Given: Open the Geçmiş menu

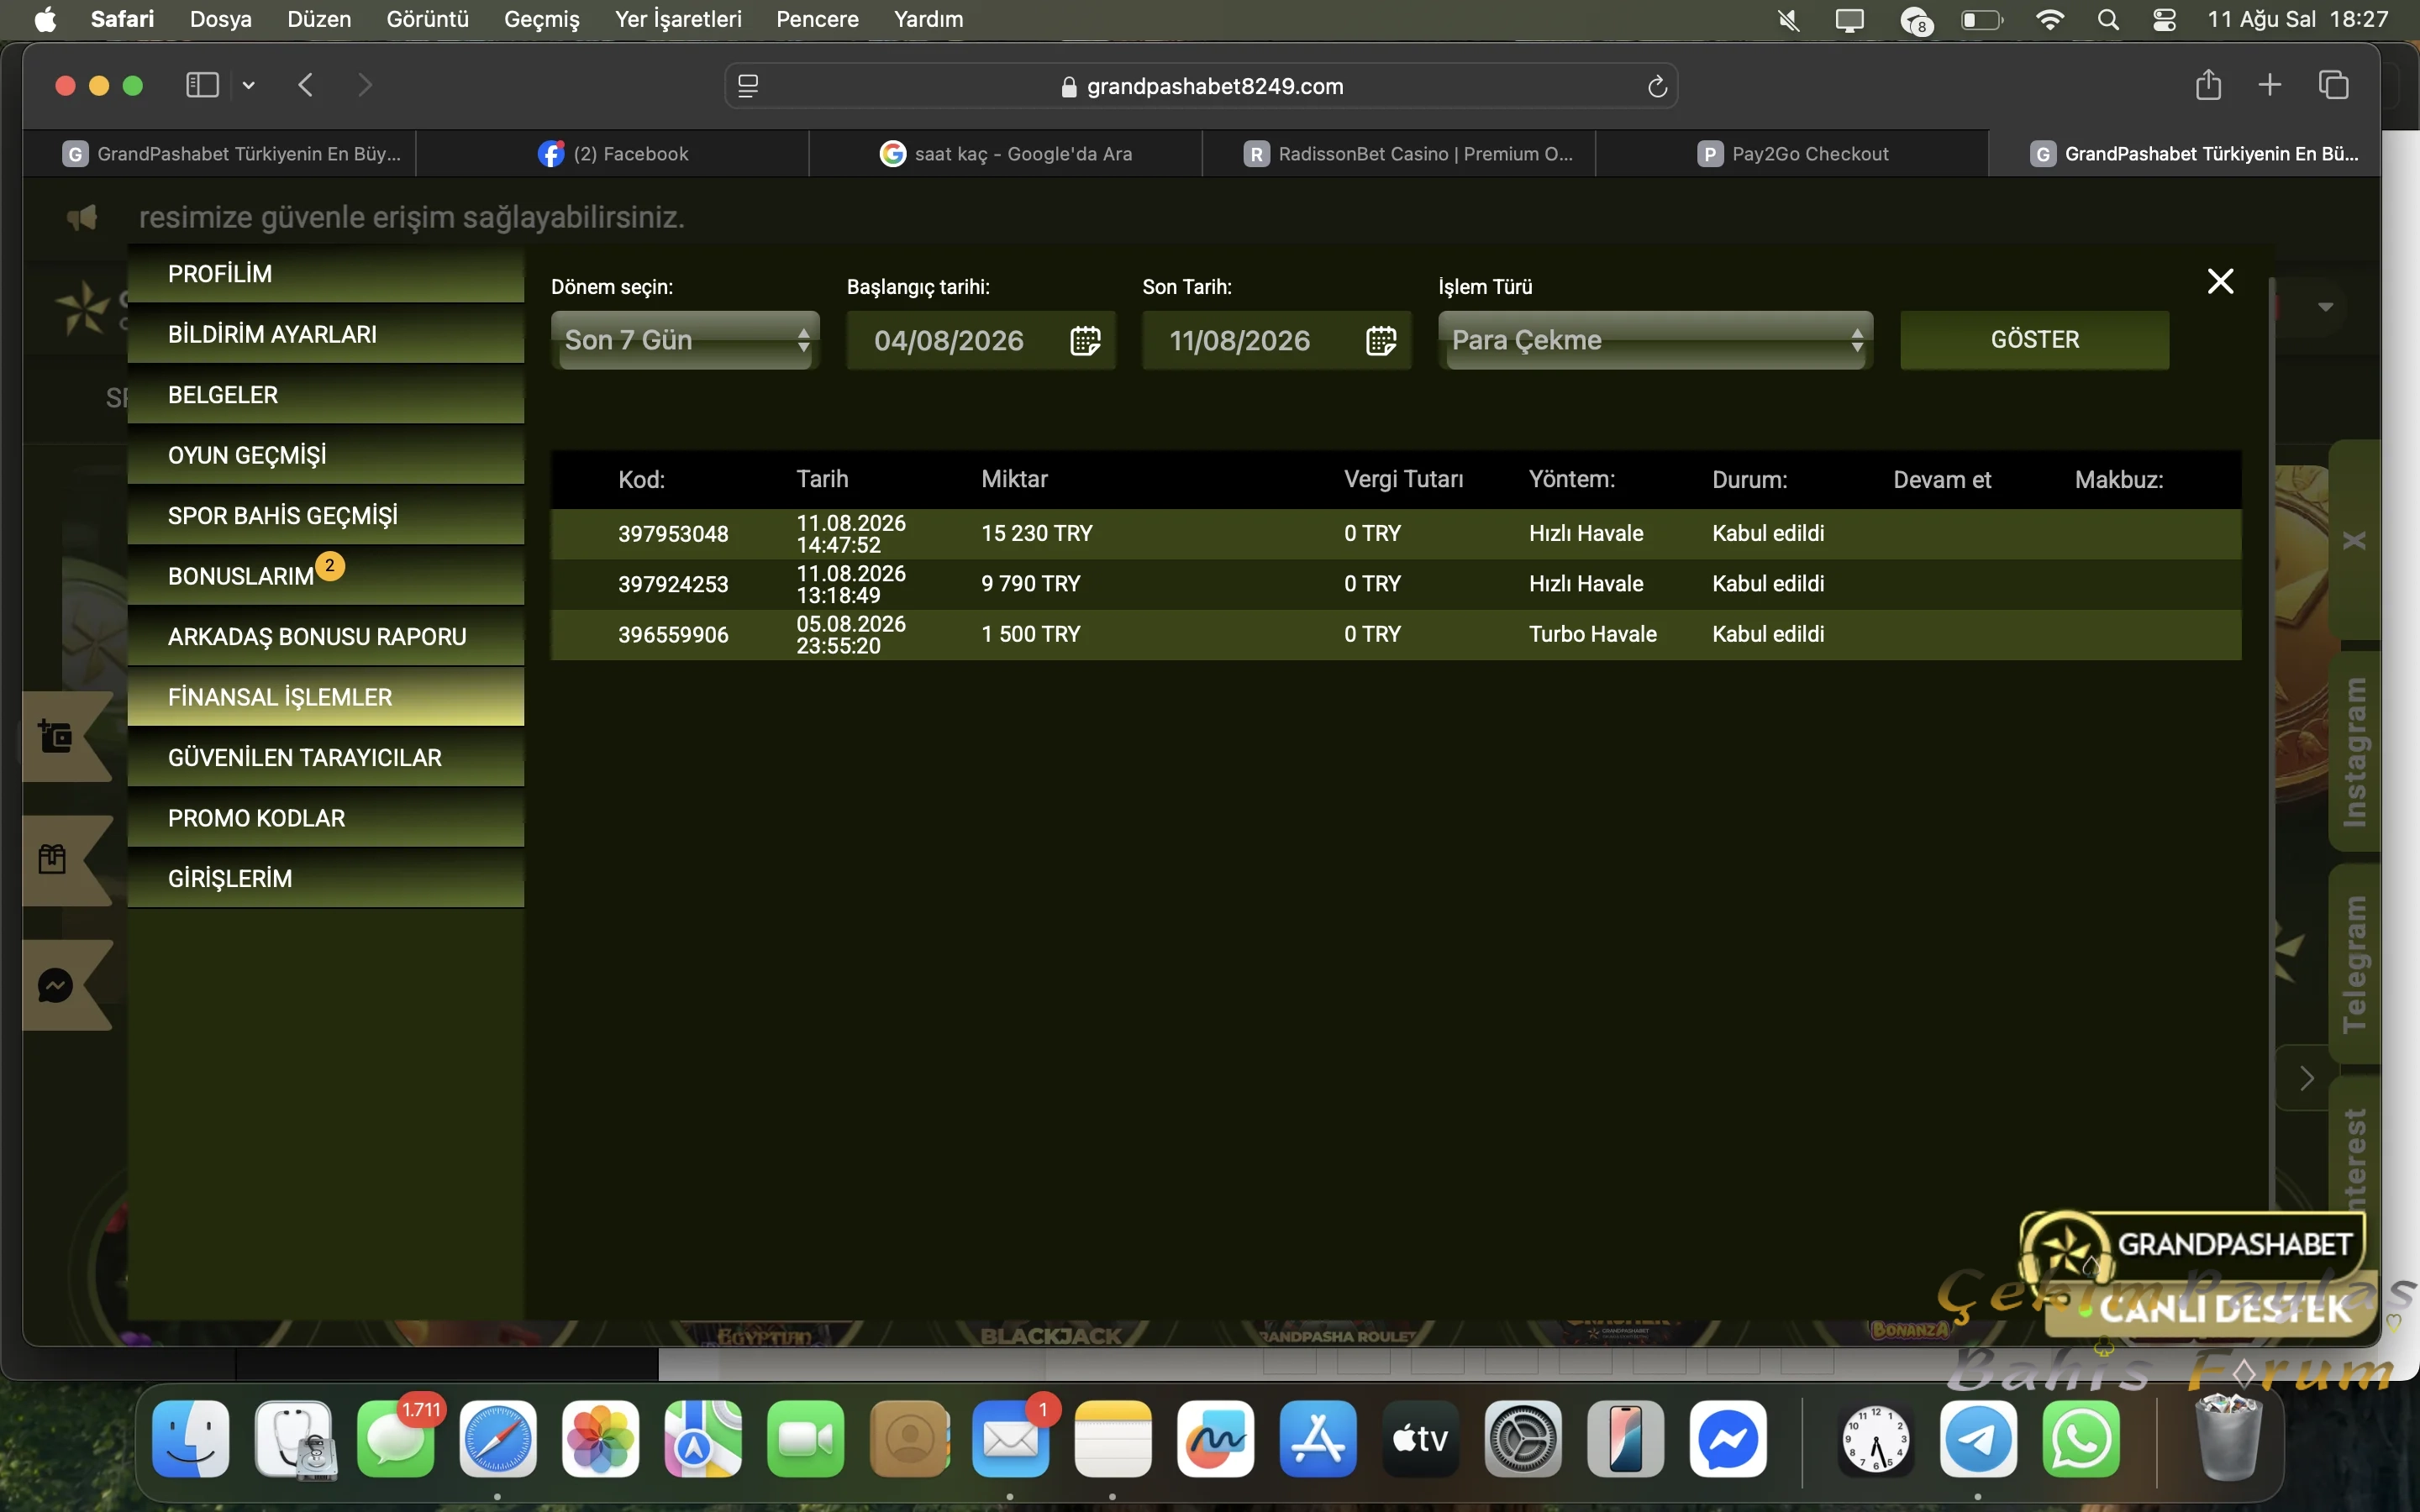Looking at the screenshot, I should point(542,20).
